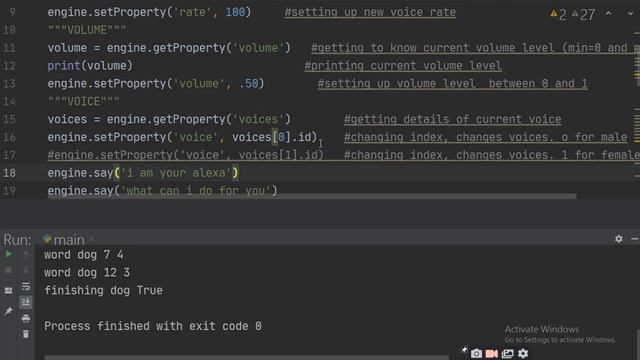Click the """VOICE""" docstring on line 14

click(x=84, y=101)
